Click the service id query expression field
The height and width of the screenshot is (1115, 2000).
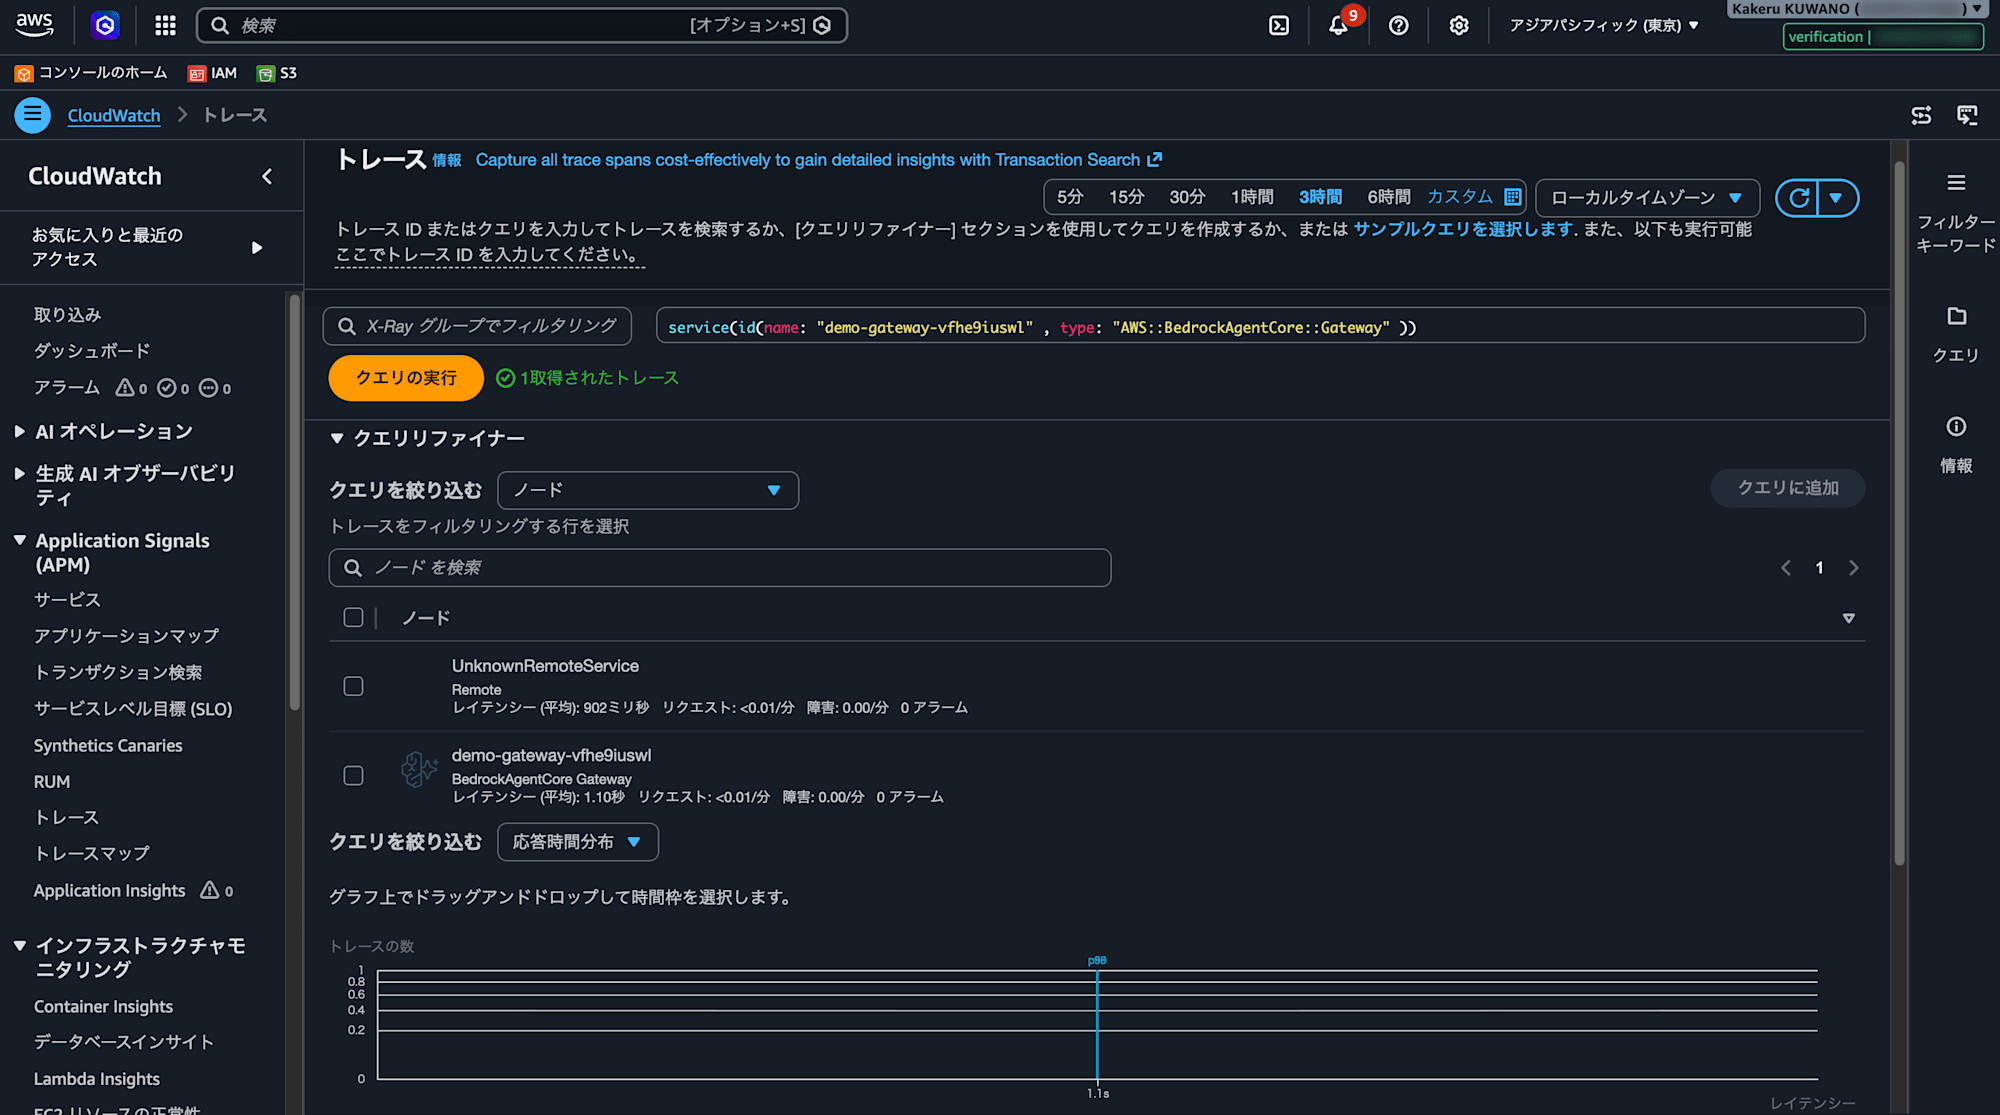click(x=1260, y=326)
